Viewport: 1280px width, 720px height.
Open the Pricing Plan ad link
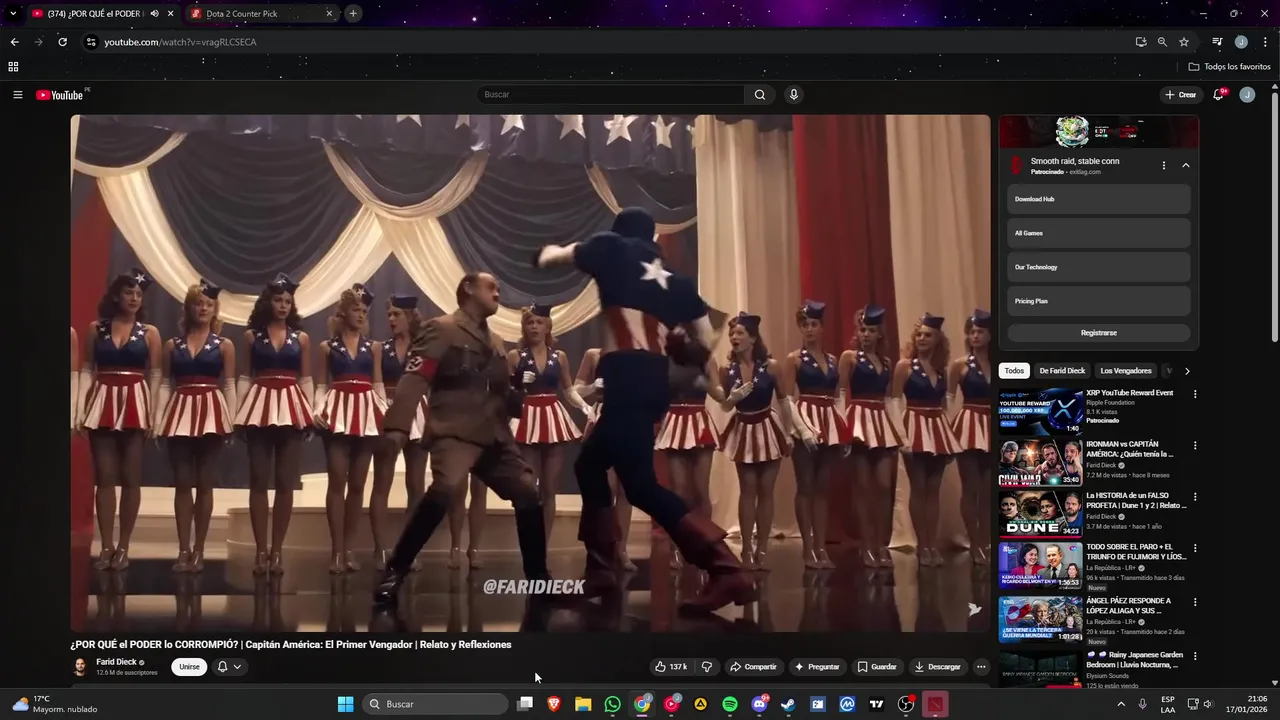point(1099,301)
